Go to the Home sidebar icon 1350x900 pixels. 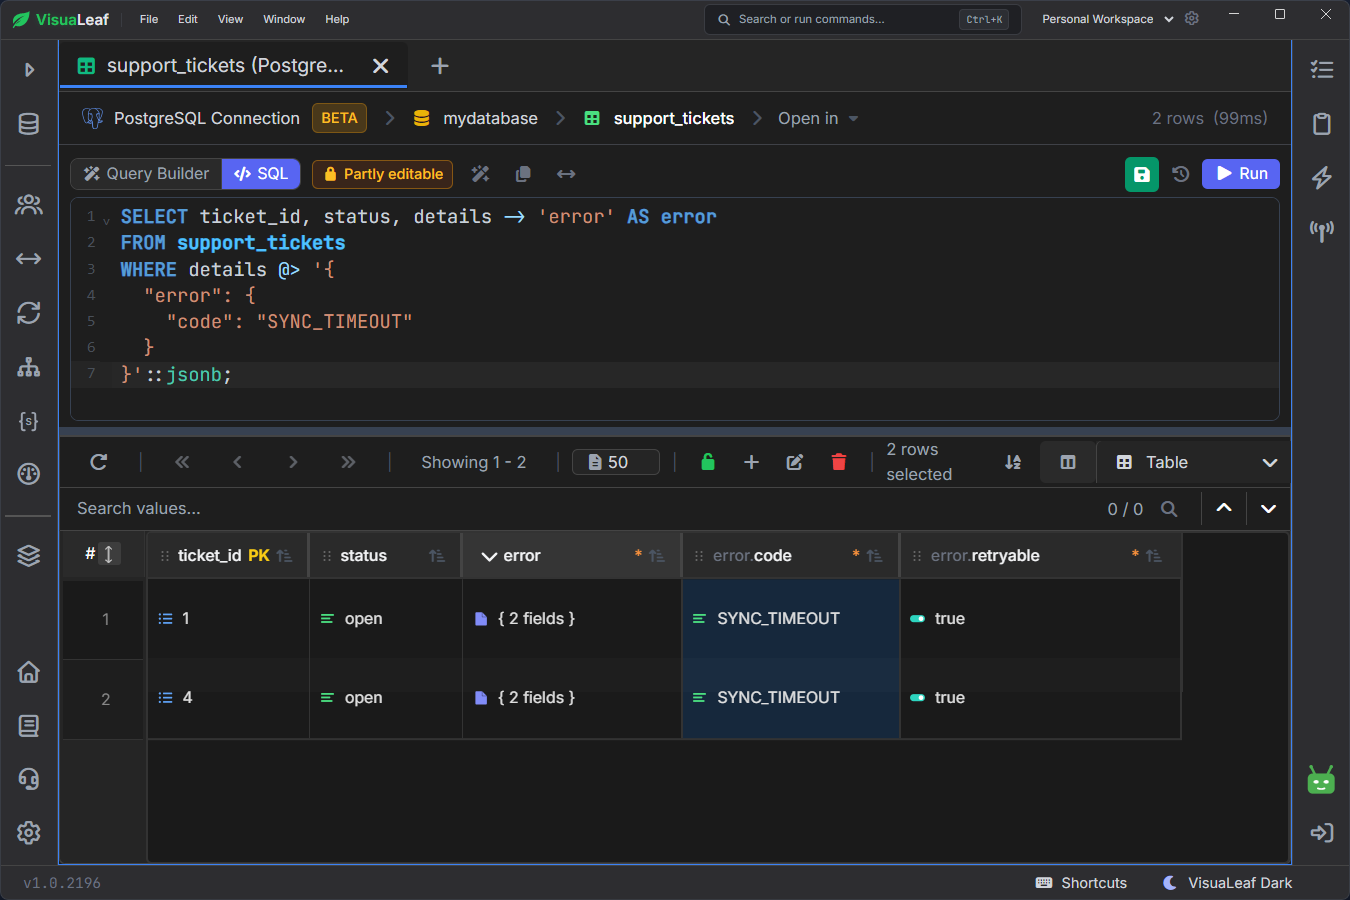pyautogui.click(x=29, y=672)
